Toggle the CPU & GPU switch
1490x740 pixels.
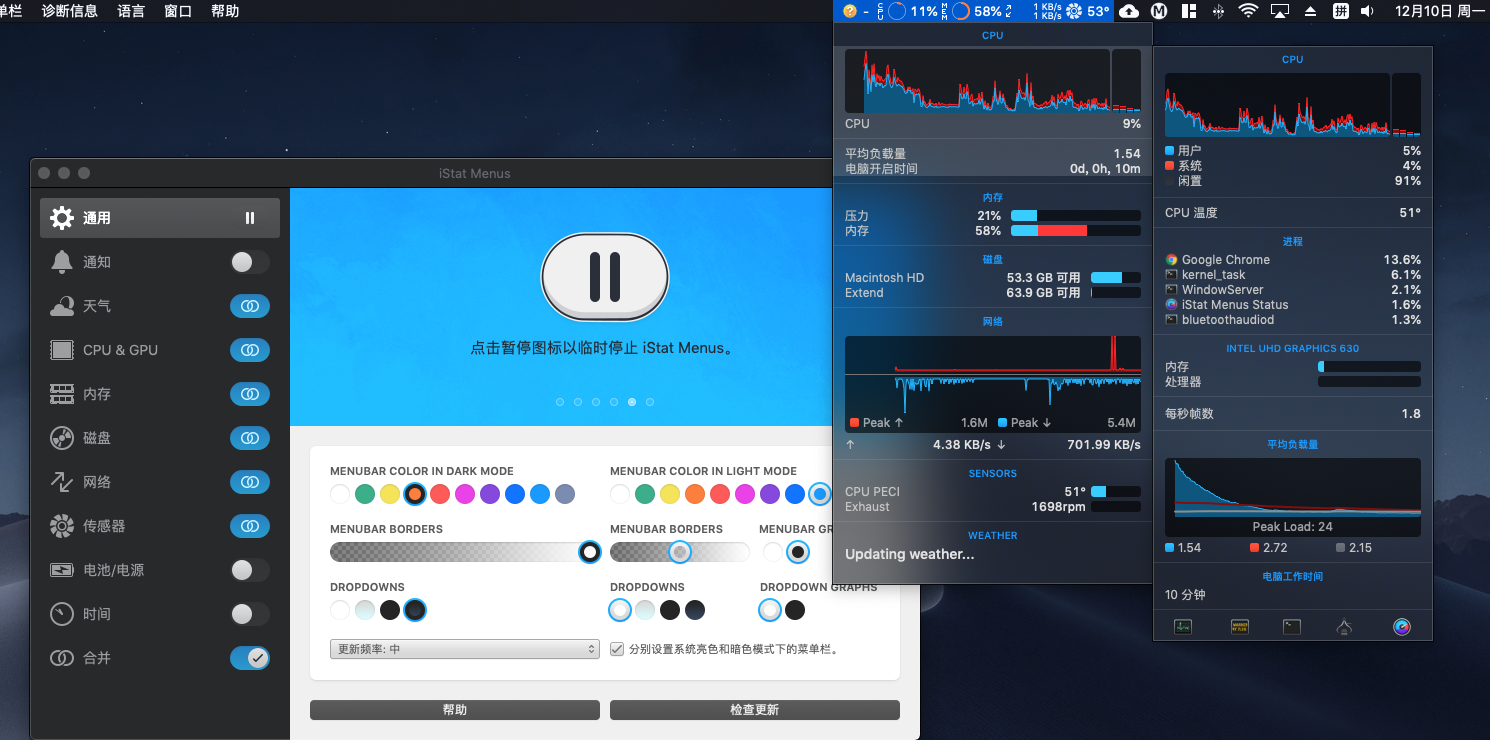250,350
